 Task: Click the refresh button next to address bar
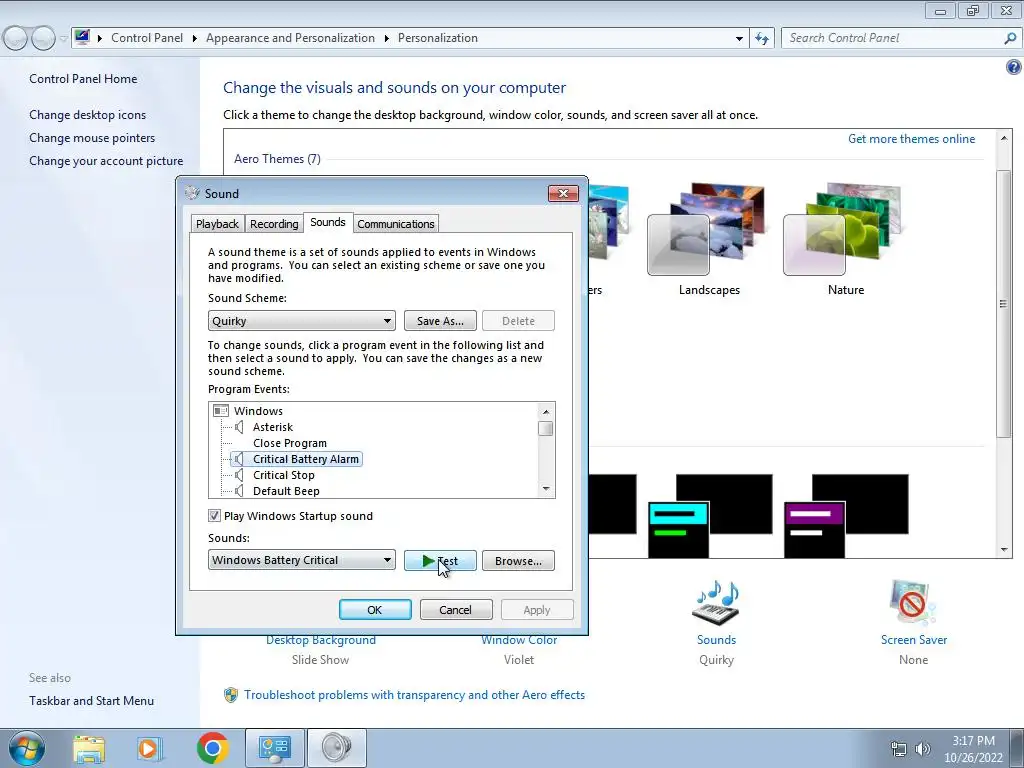[761, 39]
